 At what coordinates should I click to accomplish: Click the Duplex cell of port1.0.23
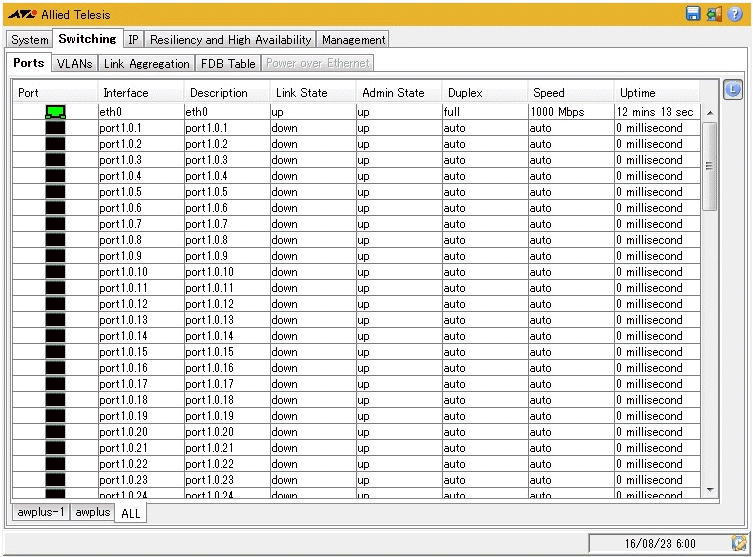click(485, 480)
